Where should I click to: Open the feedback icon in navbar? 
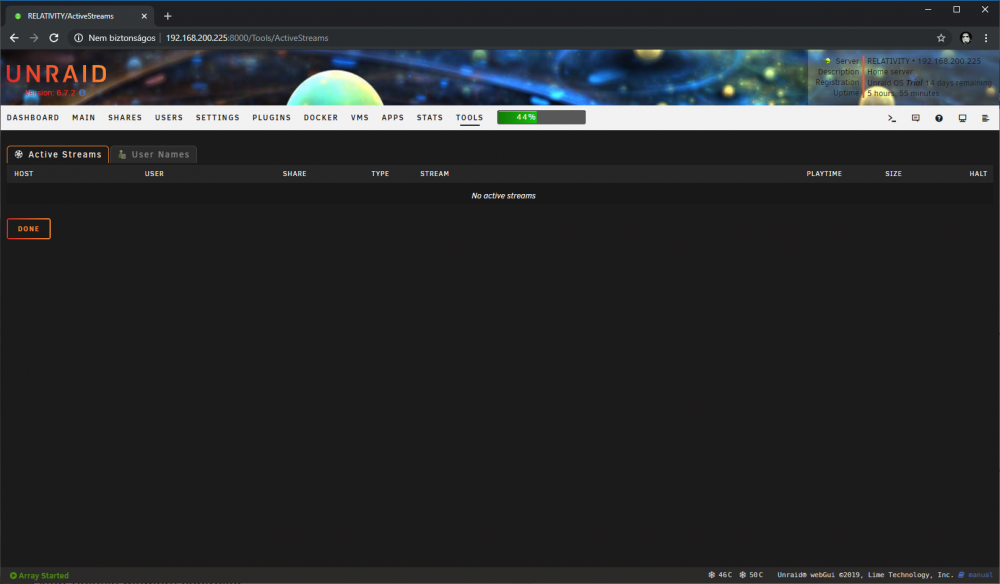(915, 118)
